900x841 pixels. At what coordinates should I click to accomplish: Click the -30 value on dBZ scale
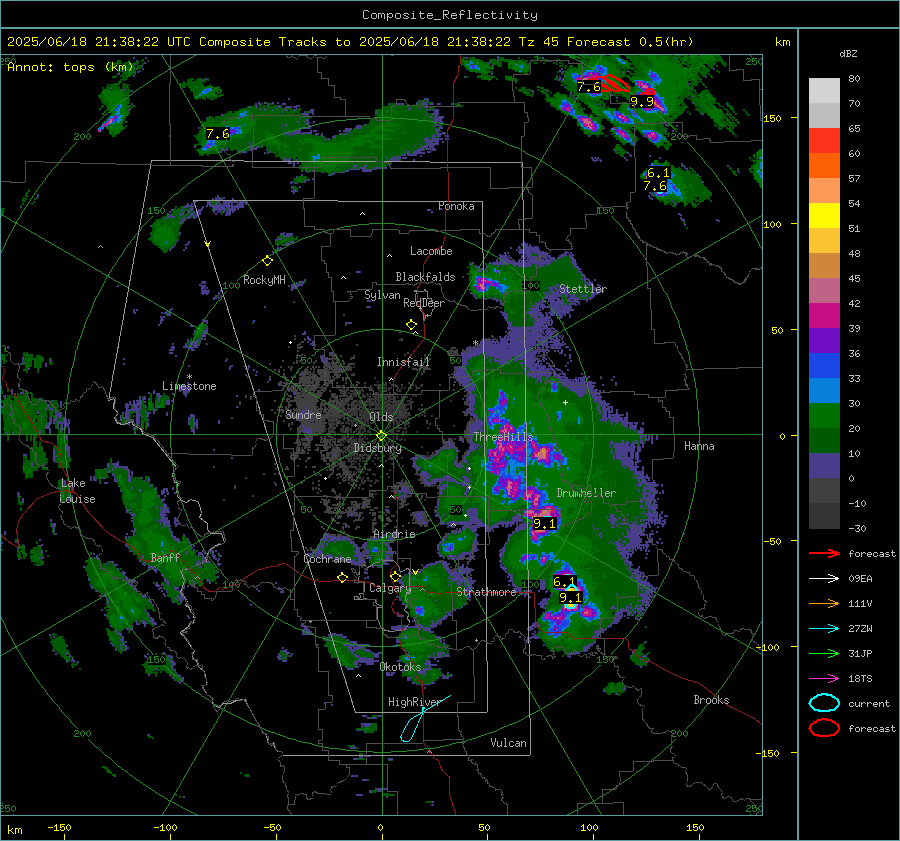(857, 528)
